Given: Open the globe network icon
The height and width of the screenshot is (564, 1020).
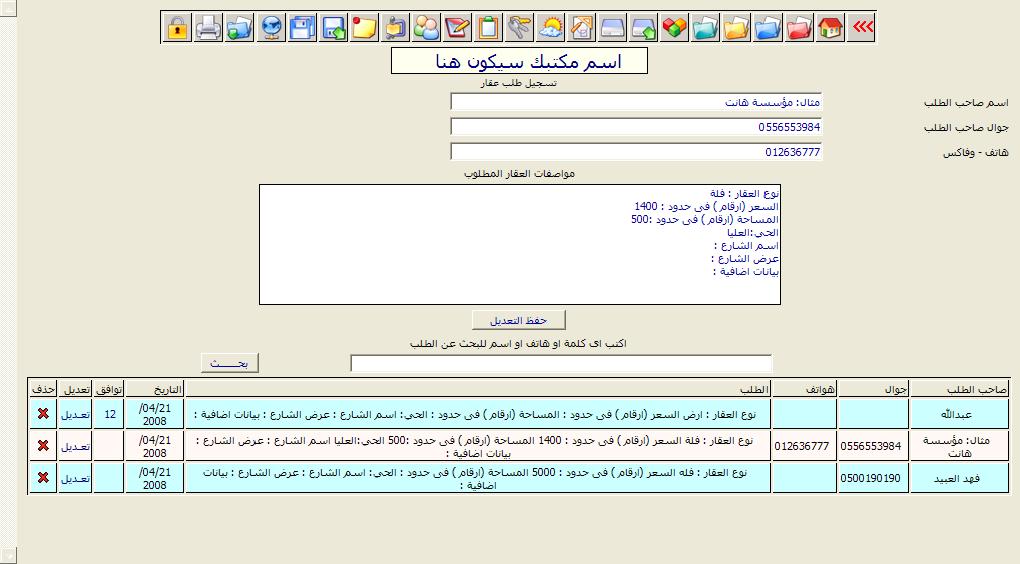Looking at the screenshot, I should [271, 27].
